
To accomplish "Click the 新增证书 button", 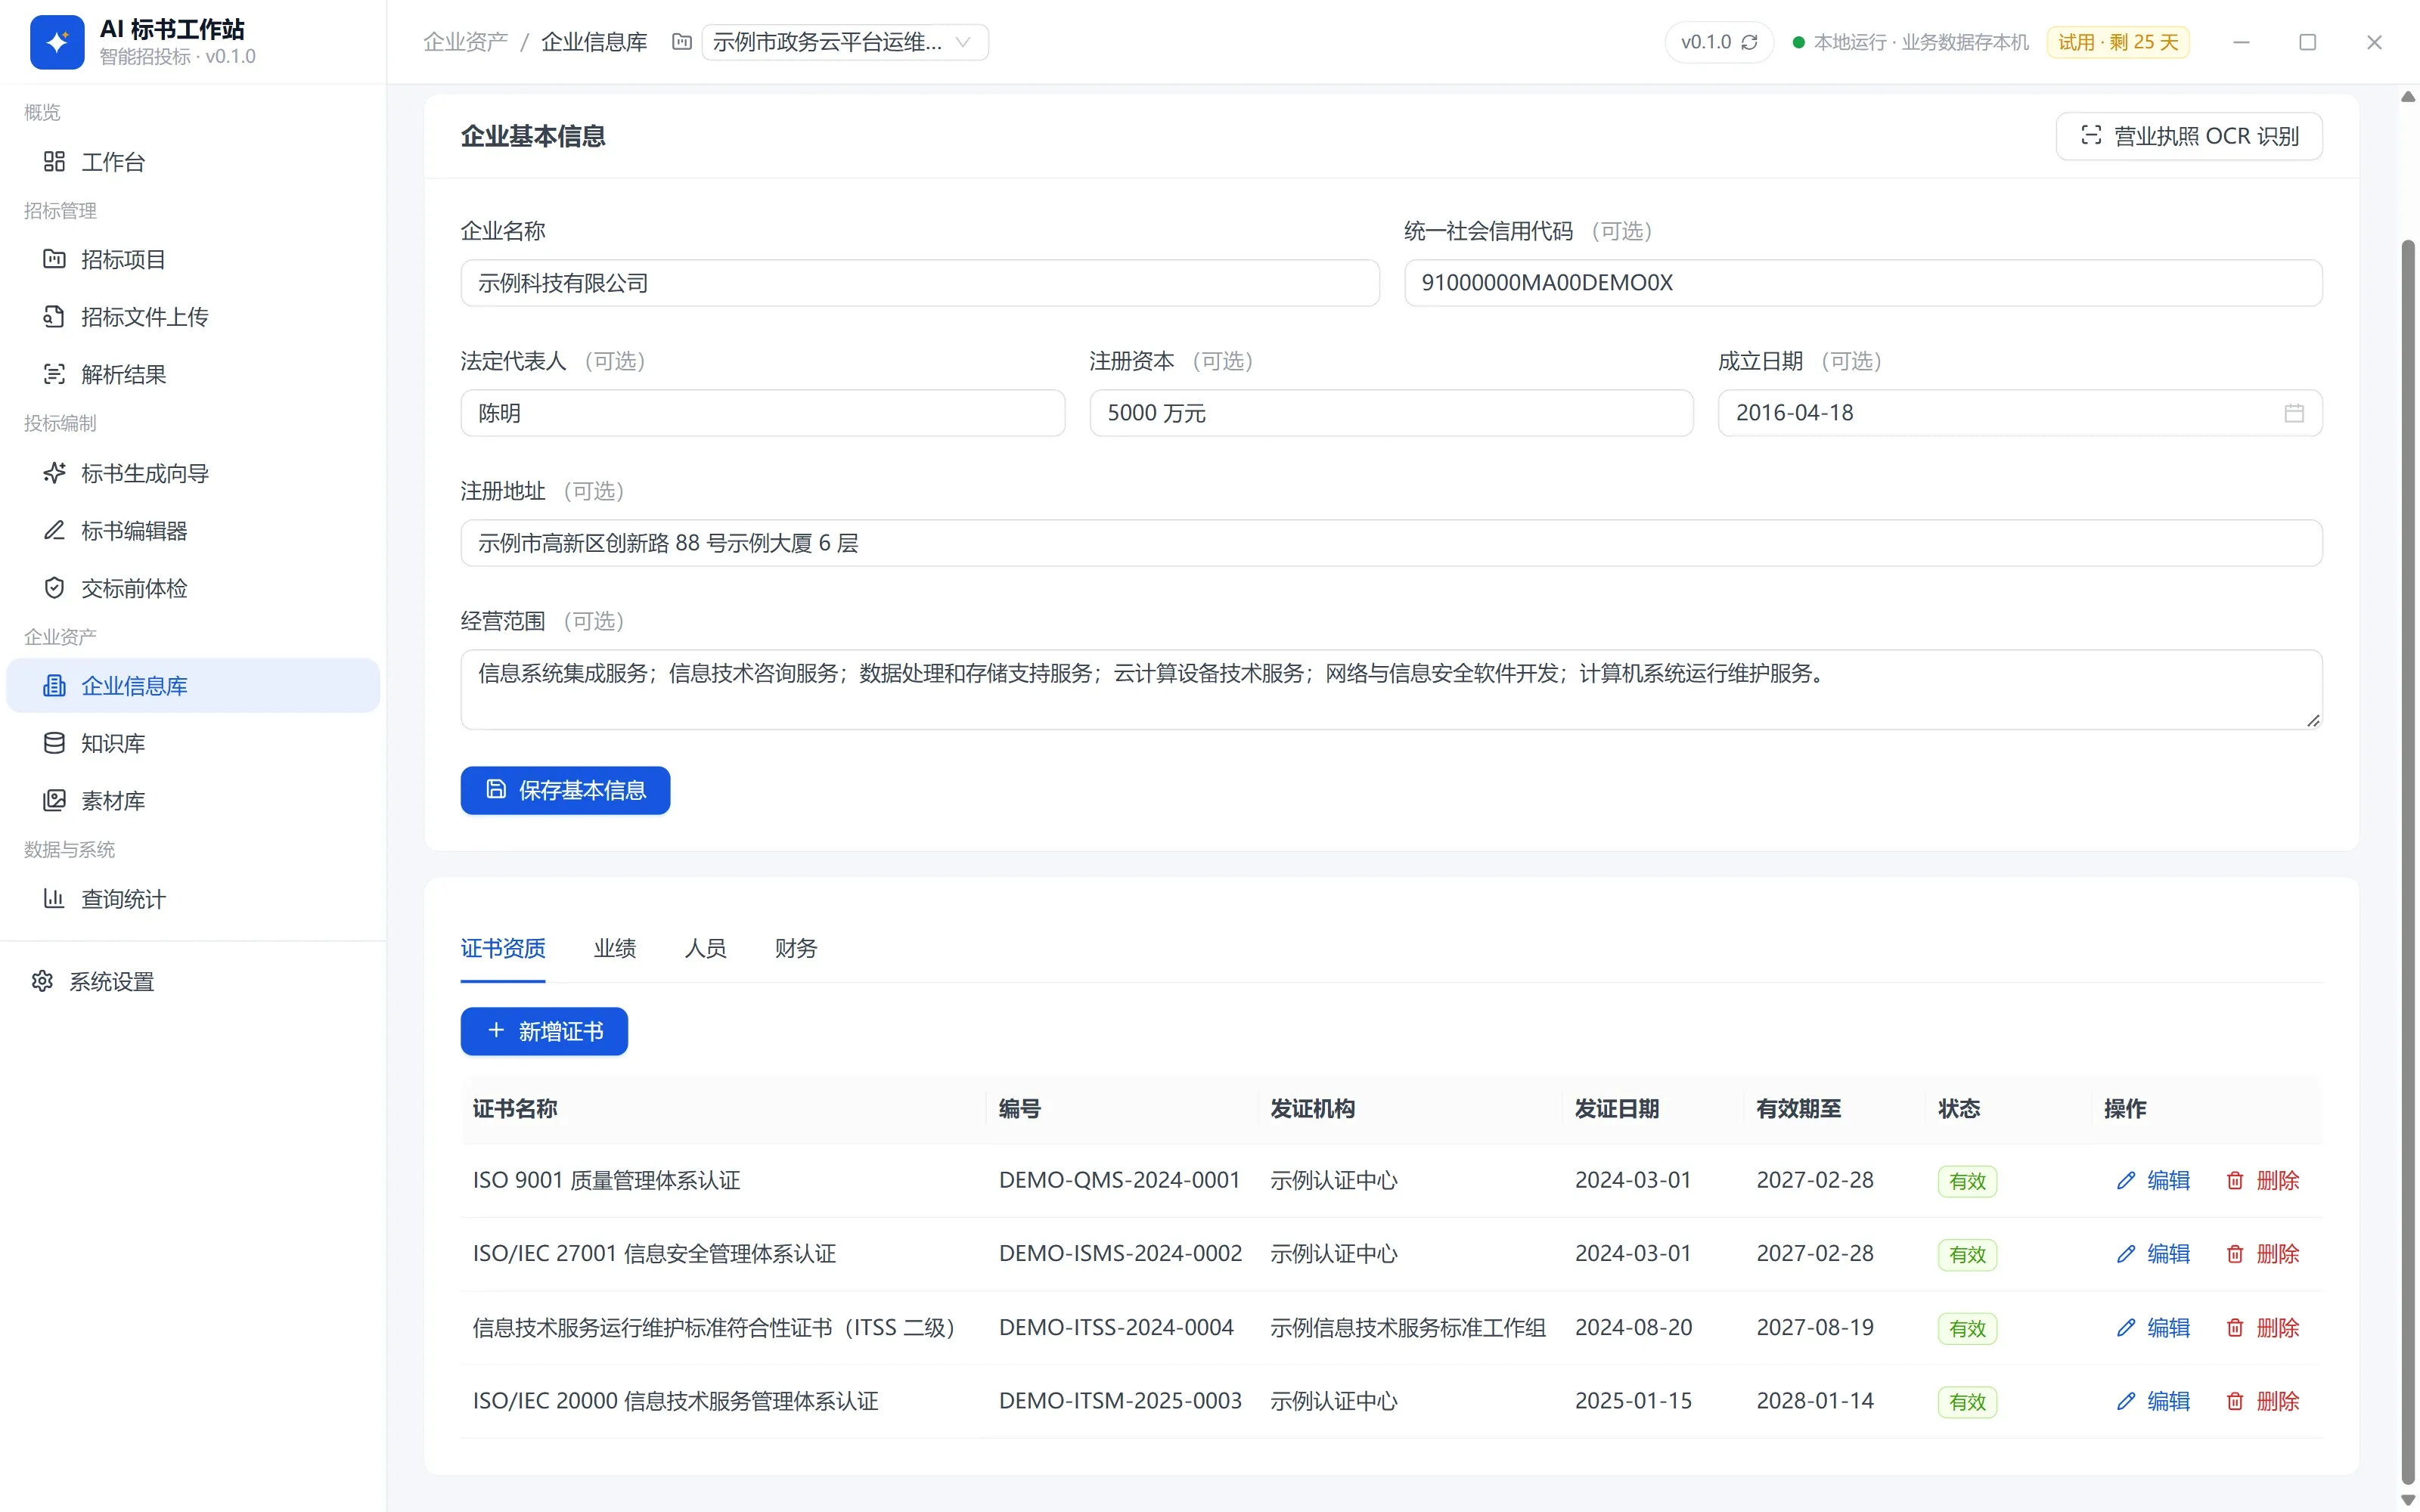I will (544, 1031).
